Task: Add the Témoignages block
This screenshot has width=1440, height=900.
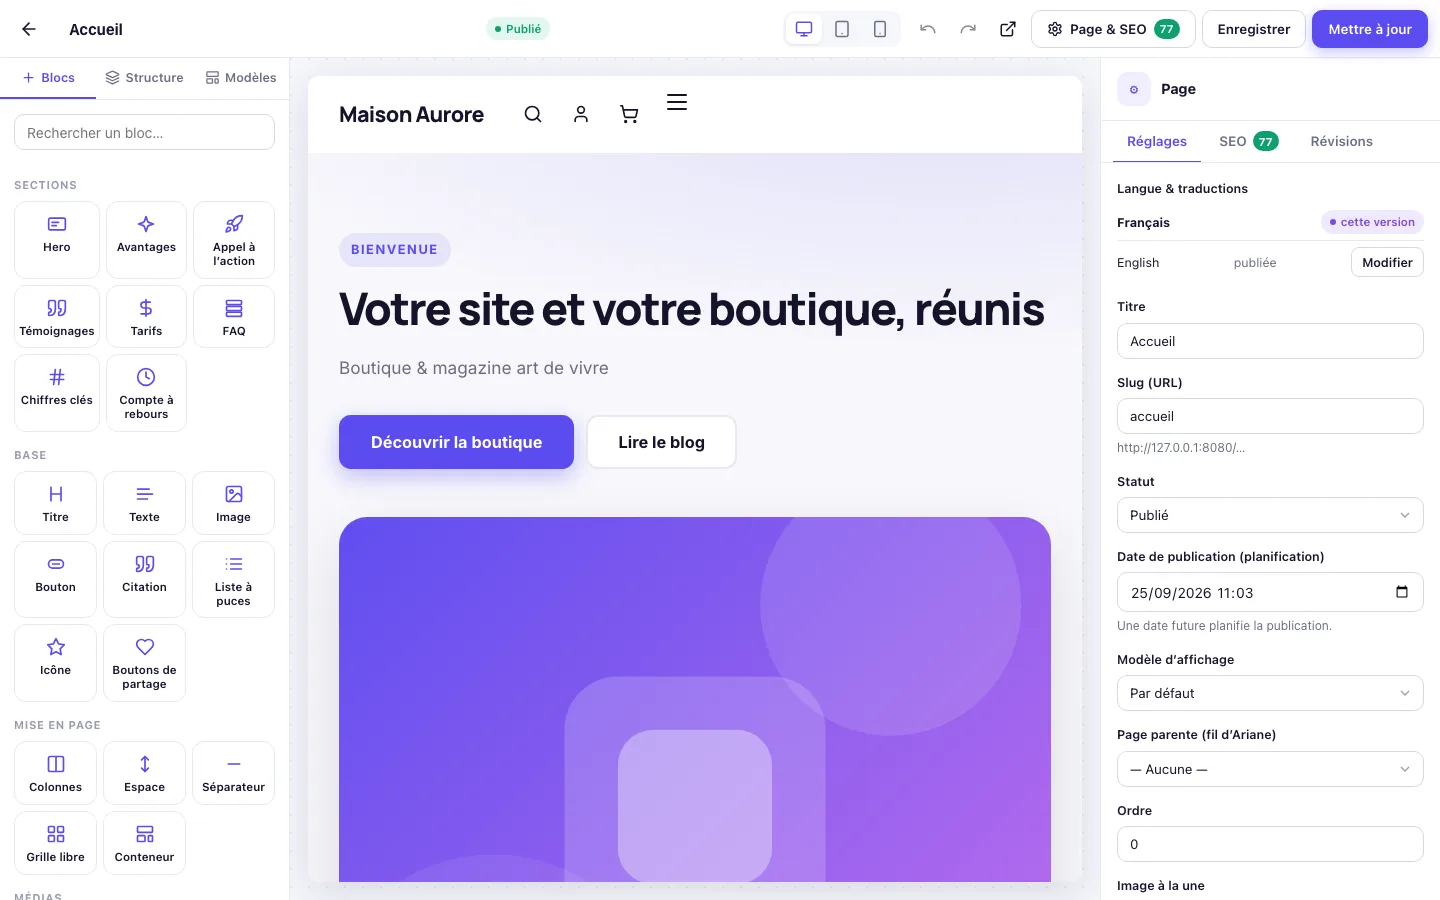Action: pyautogui.click(x=57, y=317)
